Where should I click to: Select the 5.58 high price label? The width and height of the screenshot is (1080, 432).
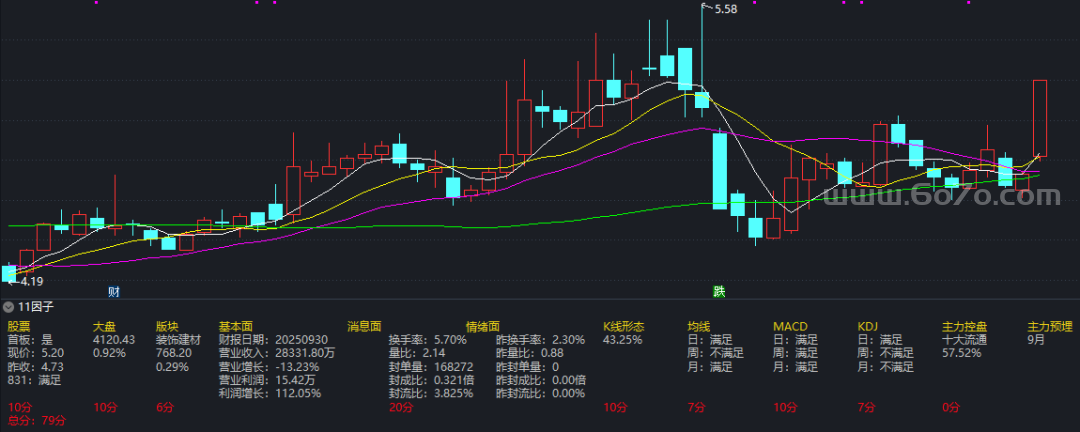725,10
